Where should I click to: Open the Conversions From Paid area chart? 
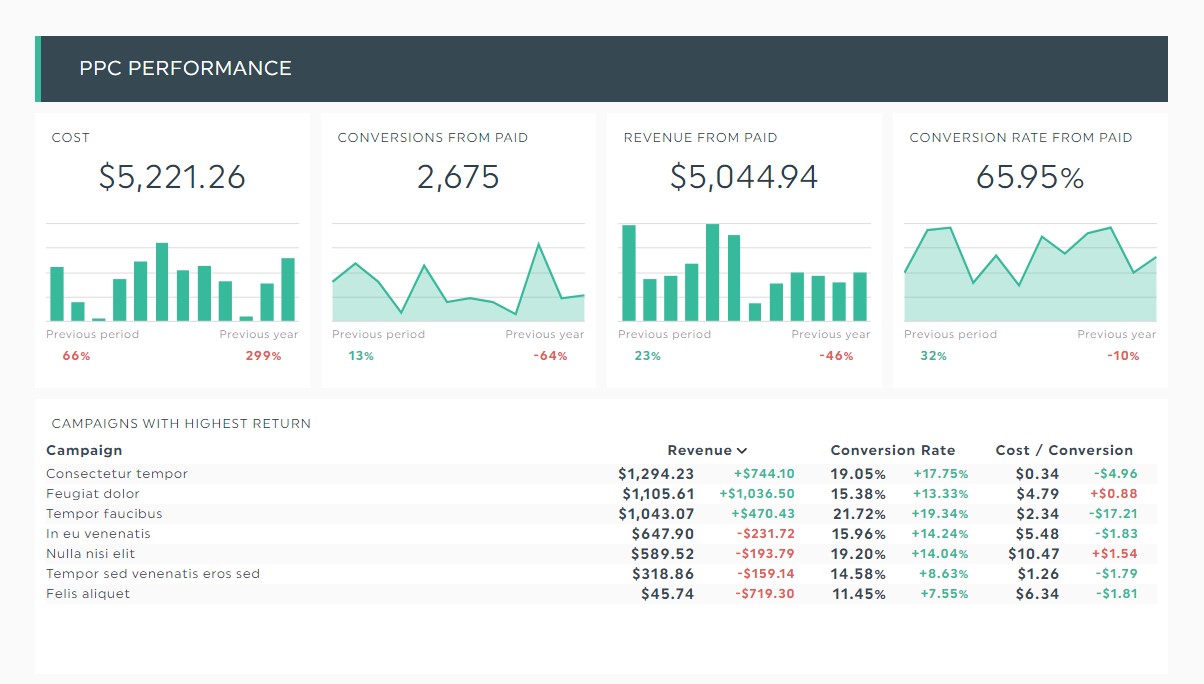pyautogui.click(x=458, y=272)
